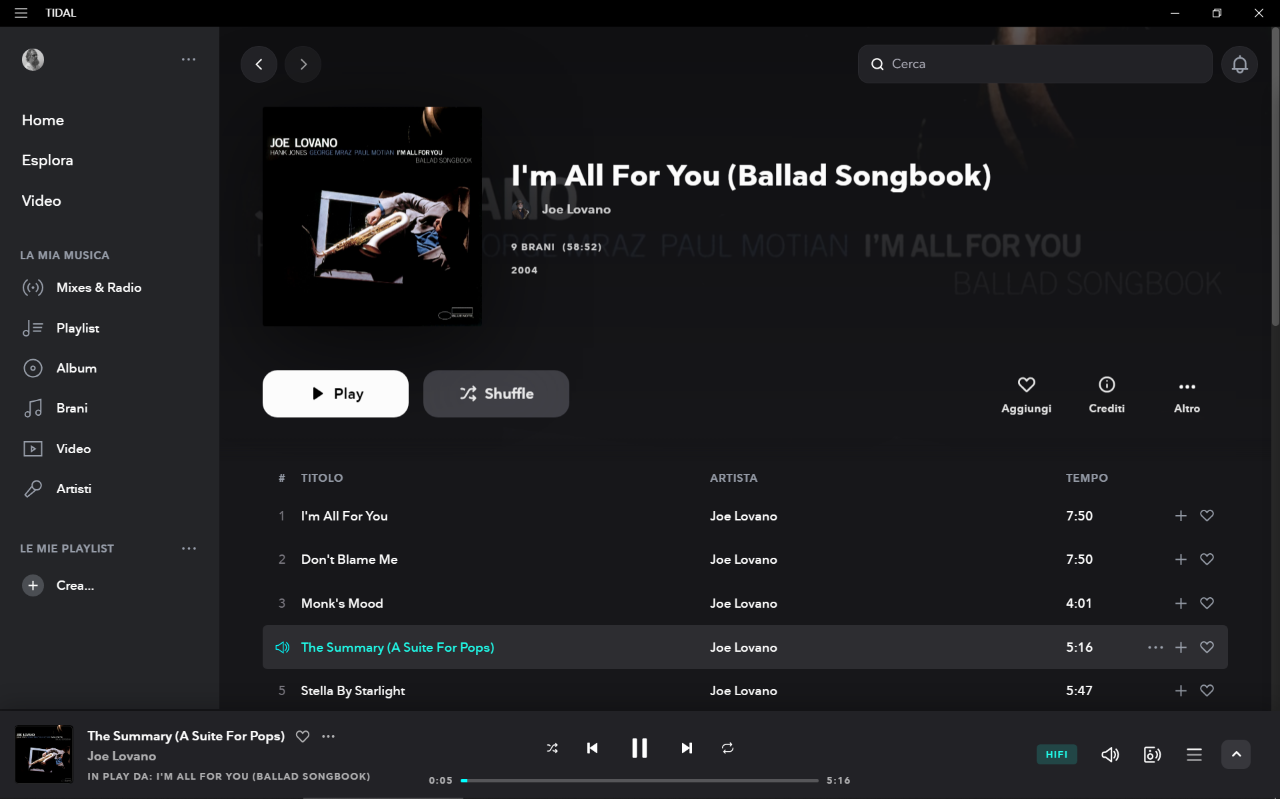Open Altro more options for album
1280x799 pixels.
pyautogui.click(x=1187, y=394)
